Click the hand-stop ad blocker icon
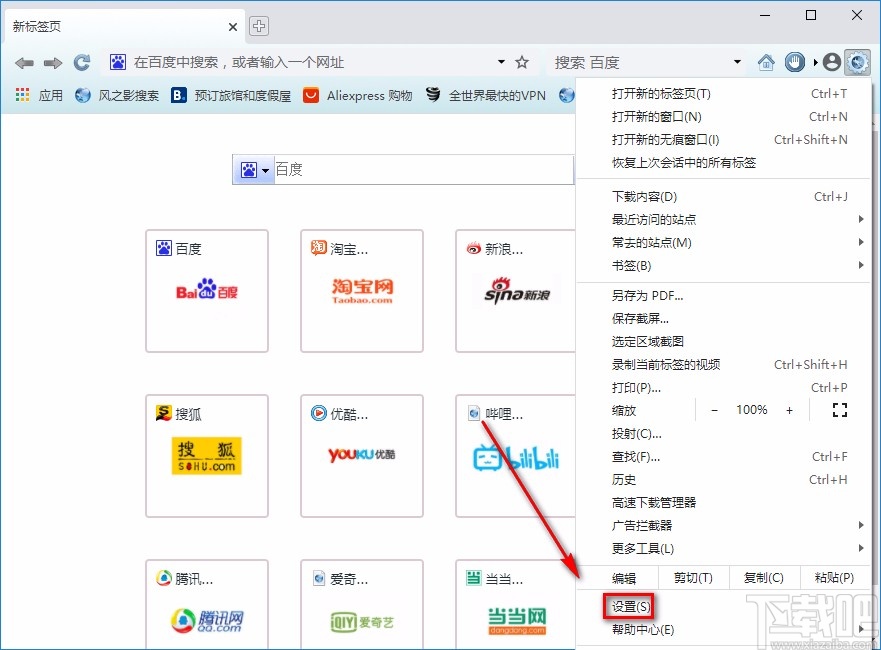 tap(794, 62)
